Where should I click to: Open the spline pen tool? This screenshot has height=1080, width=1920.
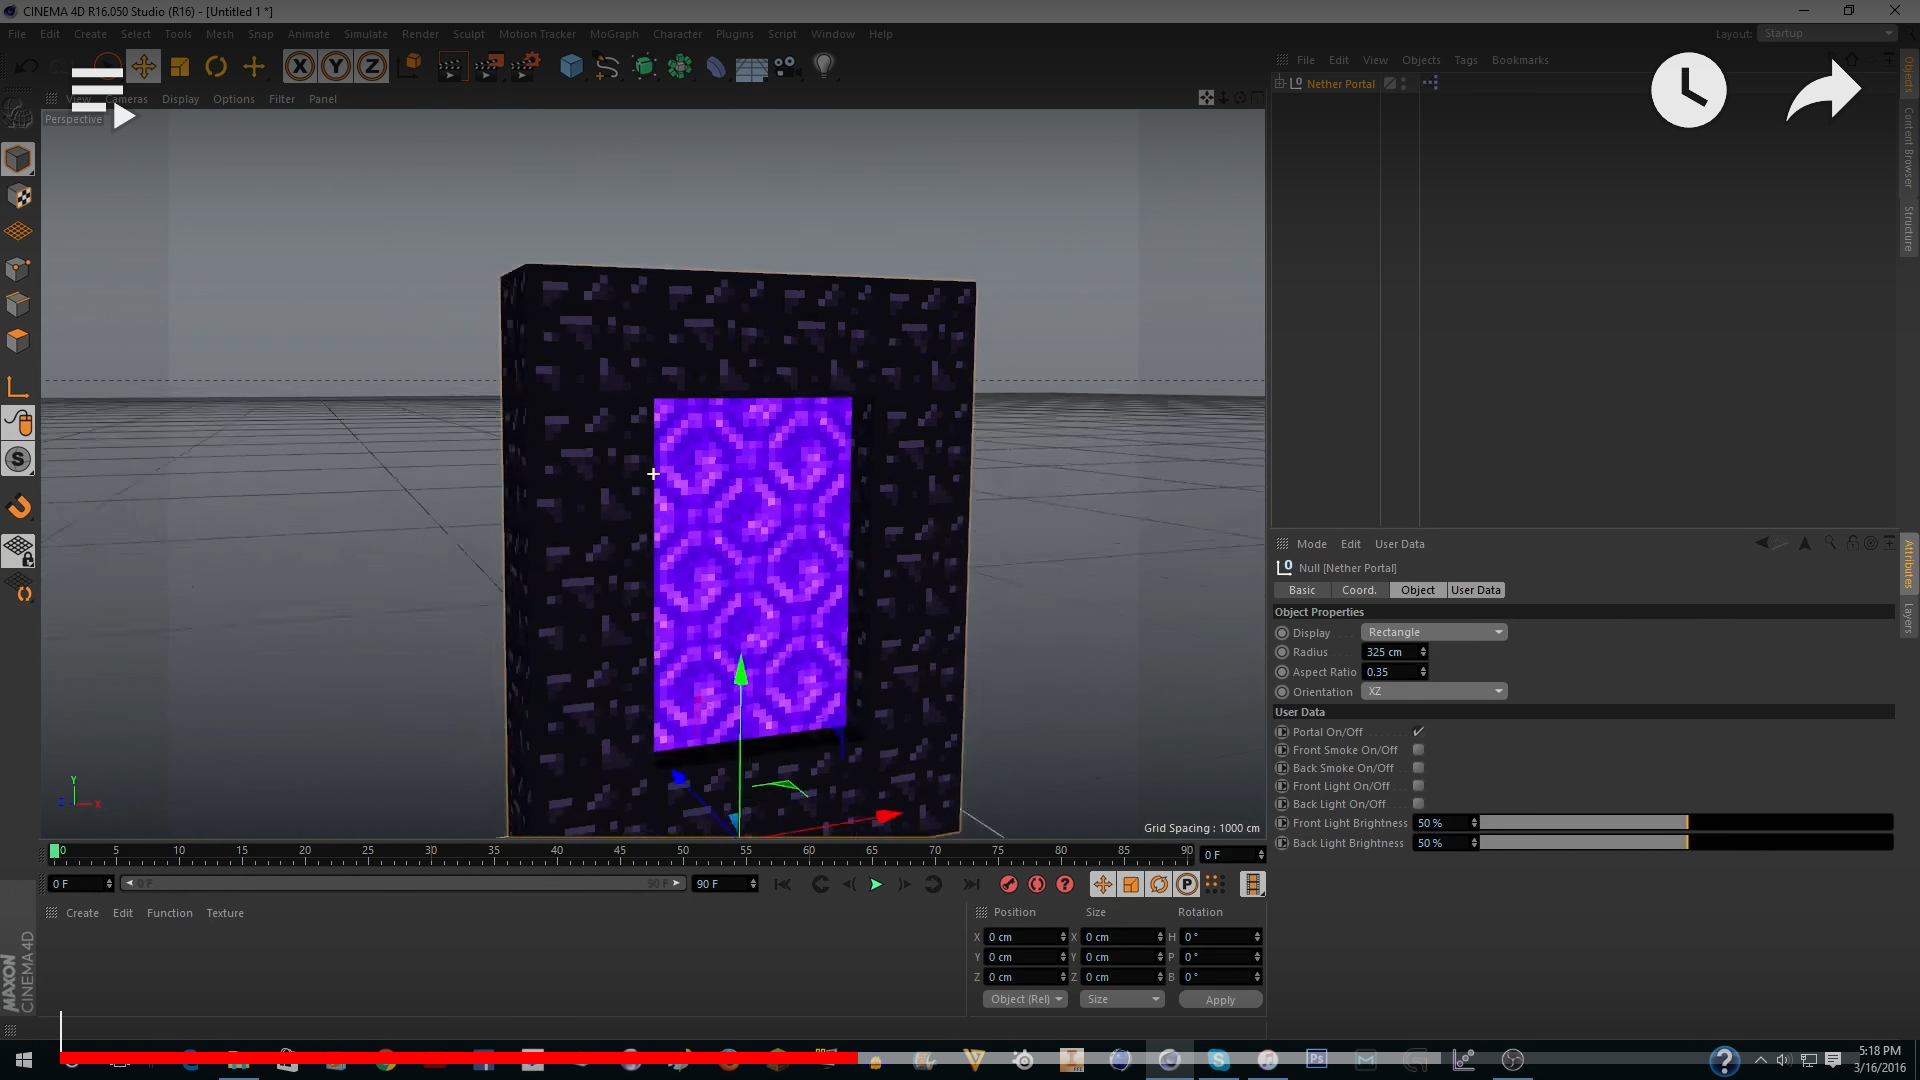(x=607, y=67)
